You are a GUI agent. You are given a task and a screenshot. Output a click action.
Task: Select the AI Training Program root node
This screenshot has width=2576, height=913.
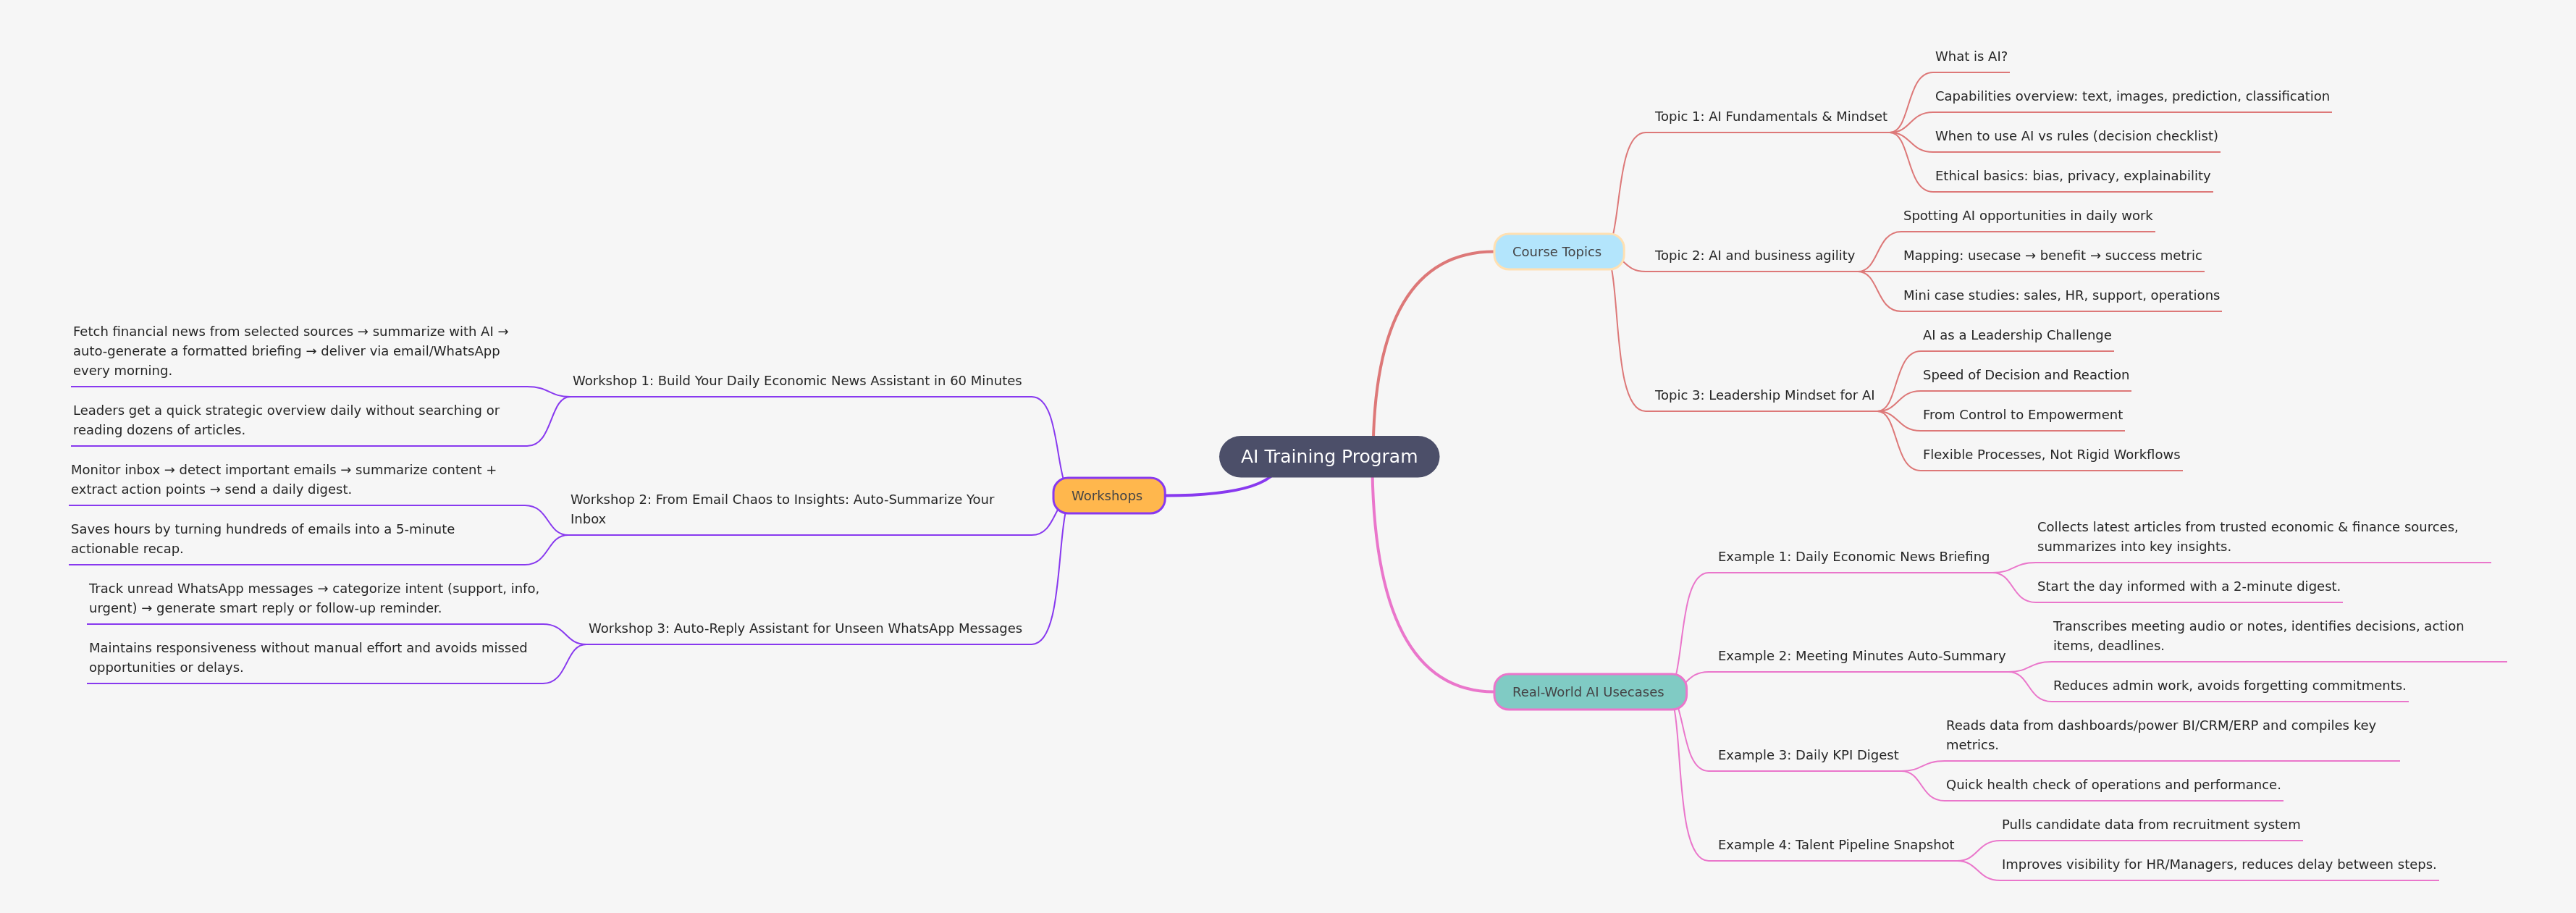pos(1329,456)
